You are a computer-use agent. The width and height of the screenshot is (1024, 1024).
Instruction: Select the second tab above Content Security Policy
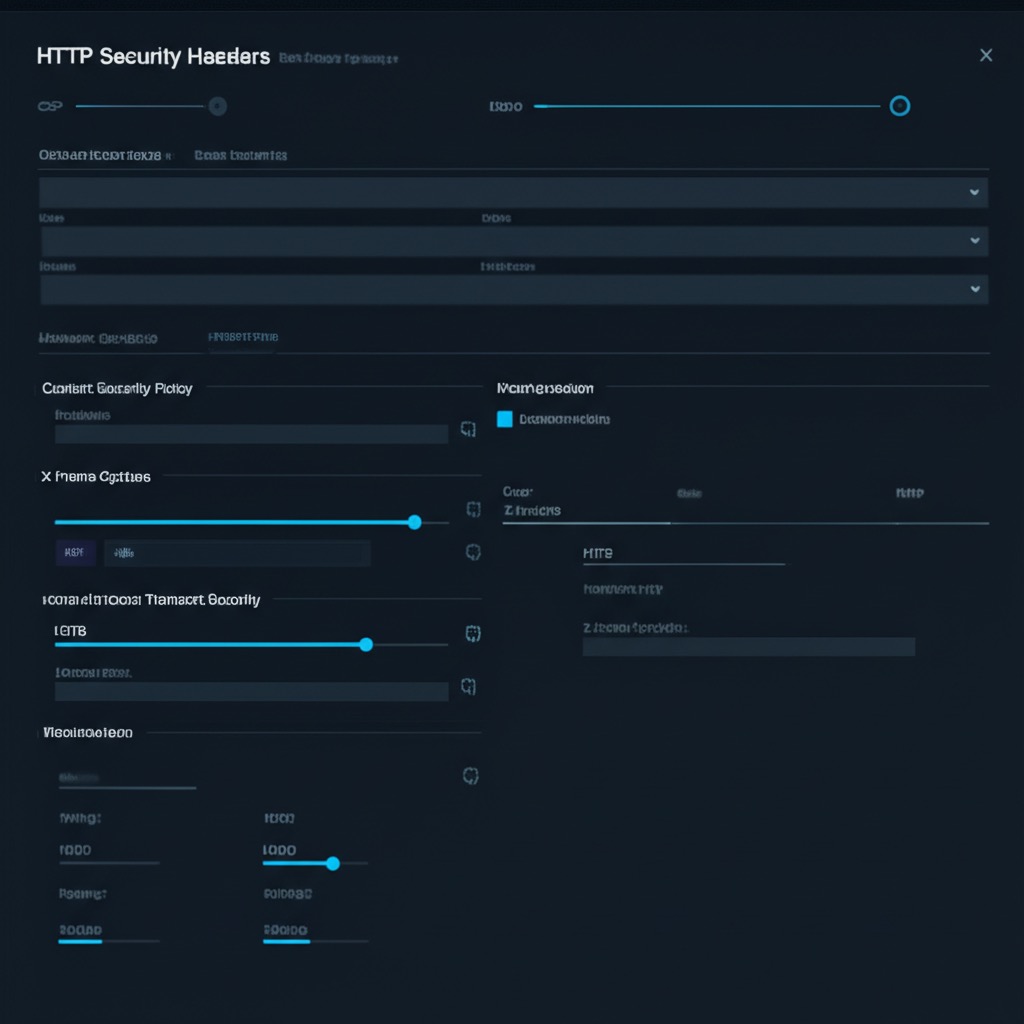tap(243, 338)
